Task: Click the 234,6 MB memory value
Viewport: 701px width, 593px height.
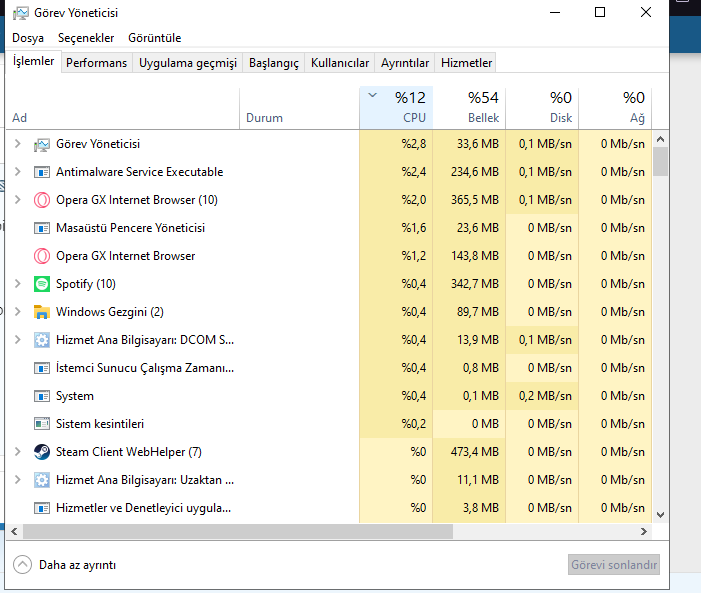Action: click(474, 172)
